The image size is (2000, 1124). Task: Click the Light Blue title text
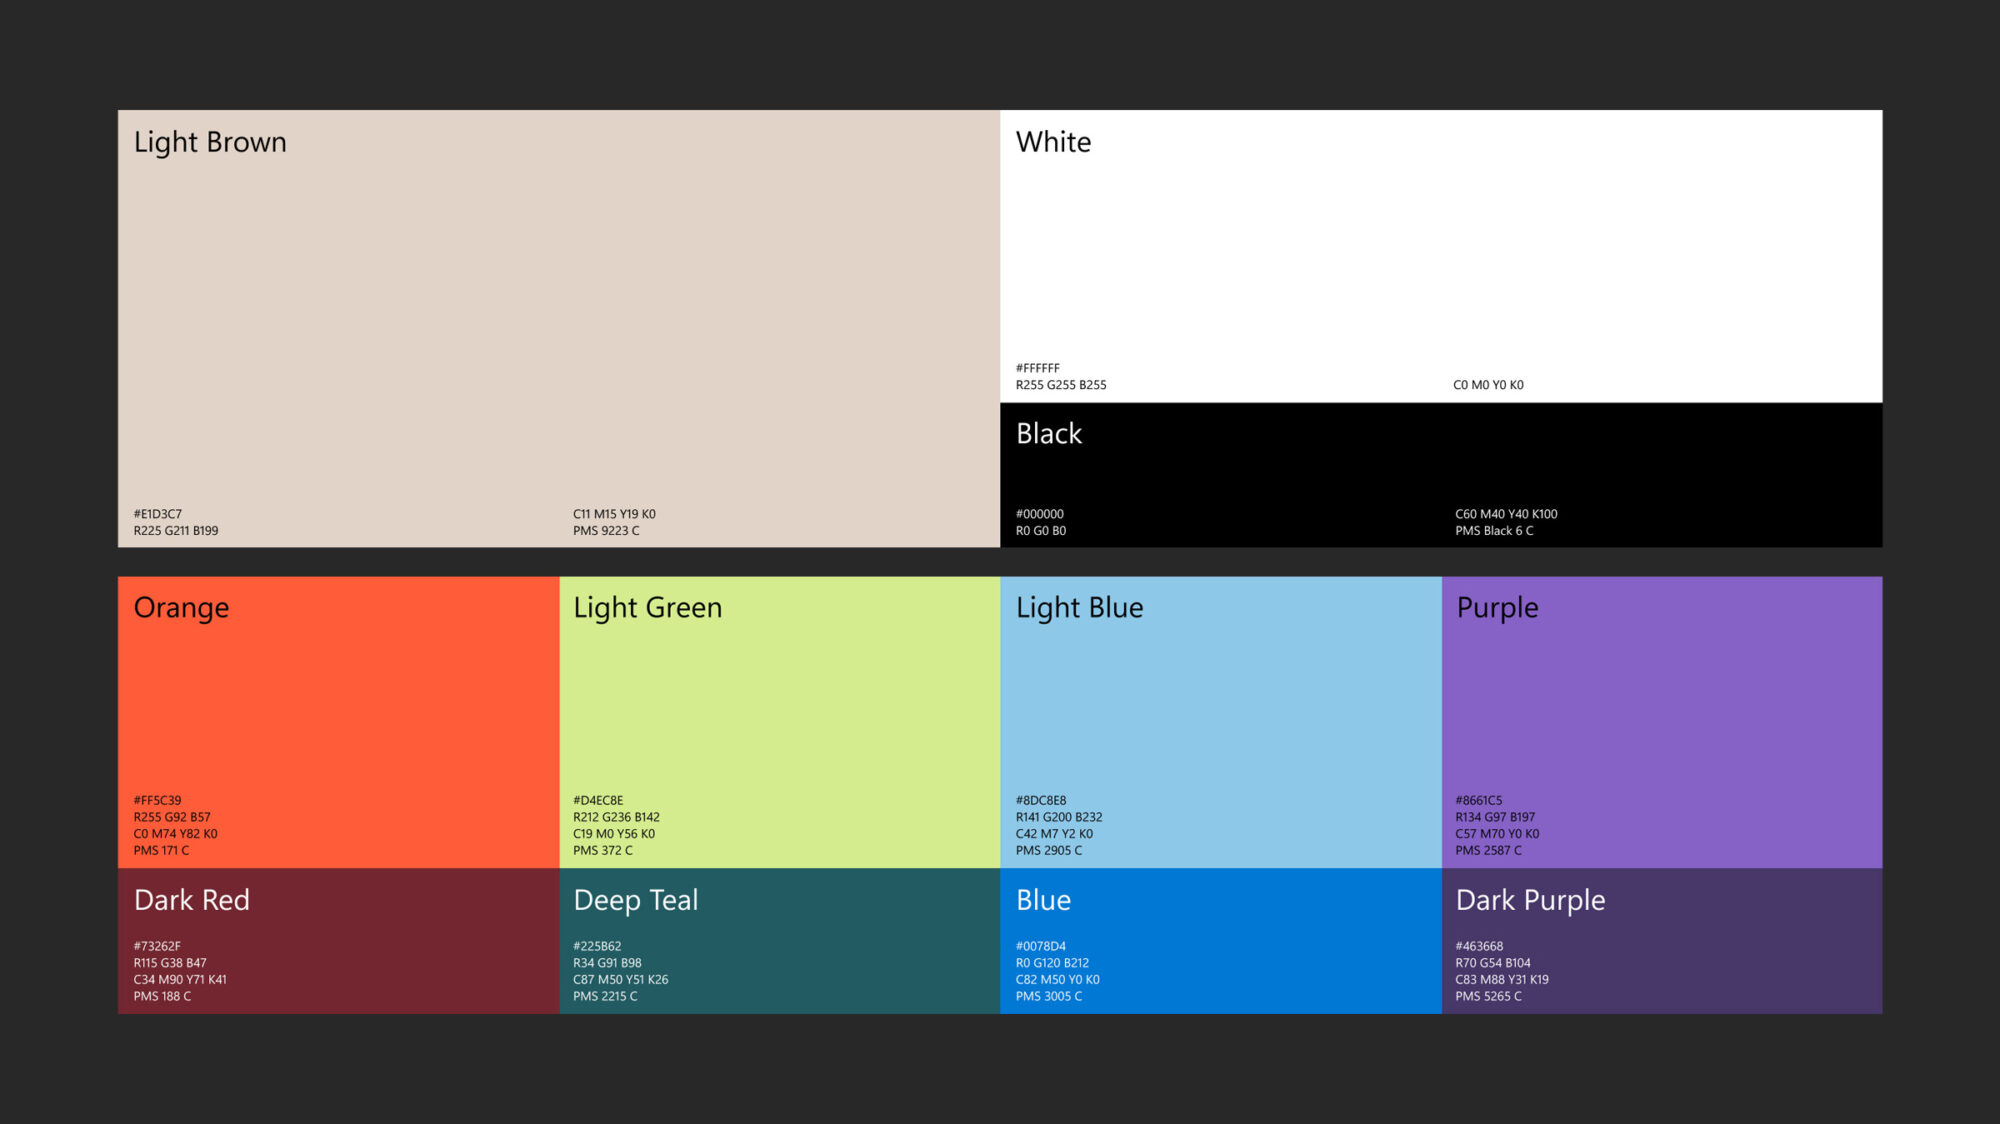(x=1080, y=607)
